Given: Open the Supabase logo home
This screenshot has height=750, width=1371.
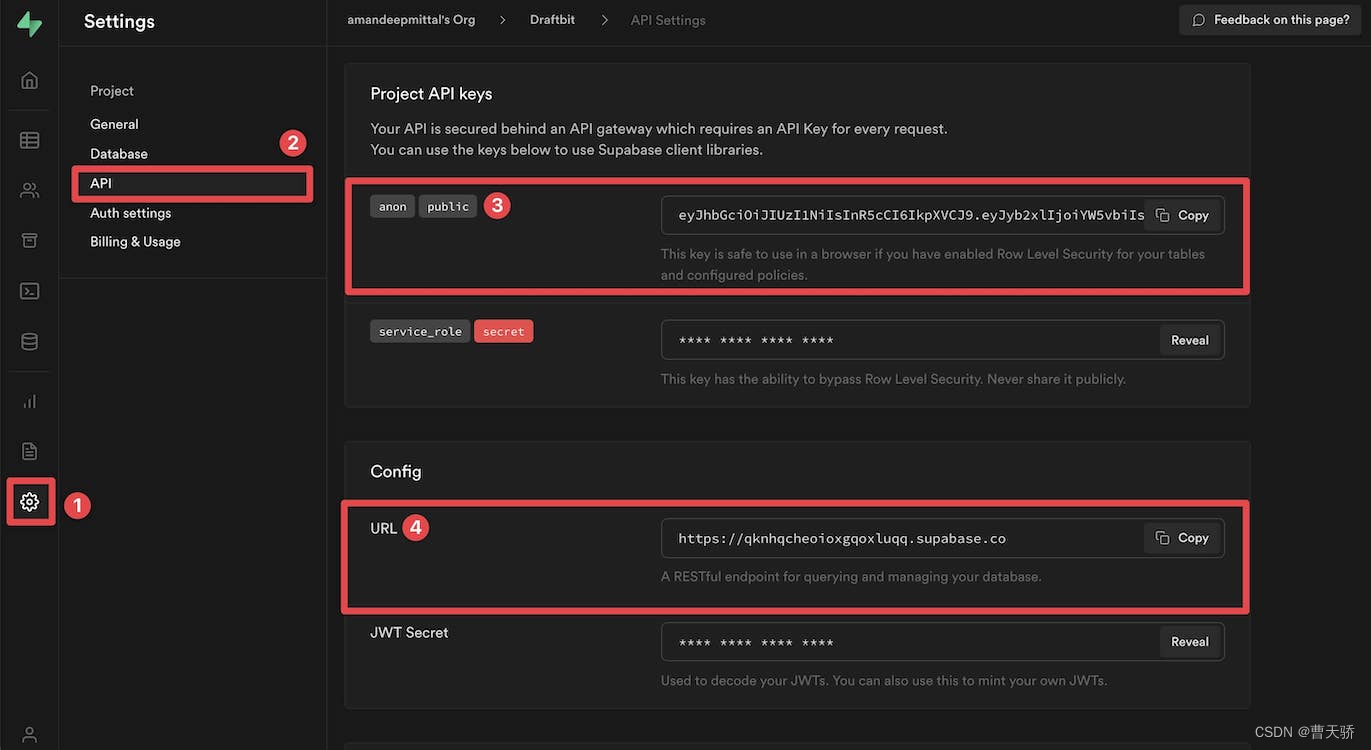Looking at the screenshot, I should pyautogui.click(x=30, y=24).
